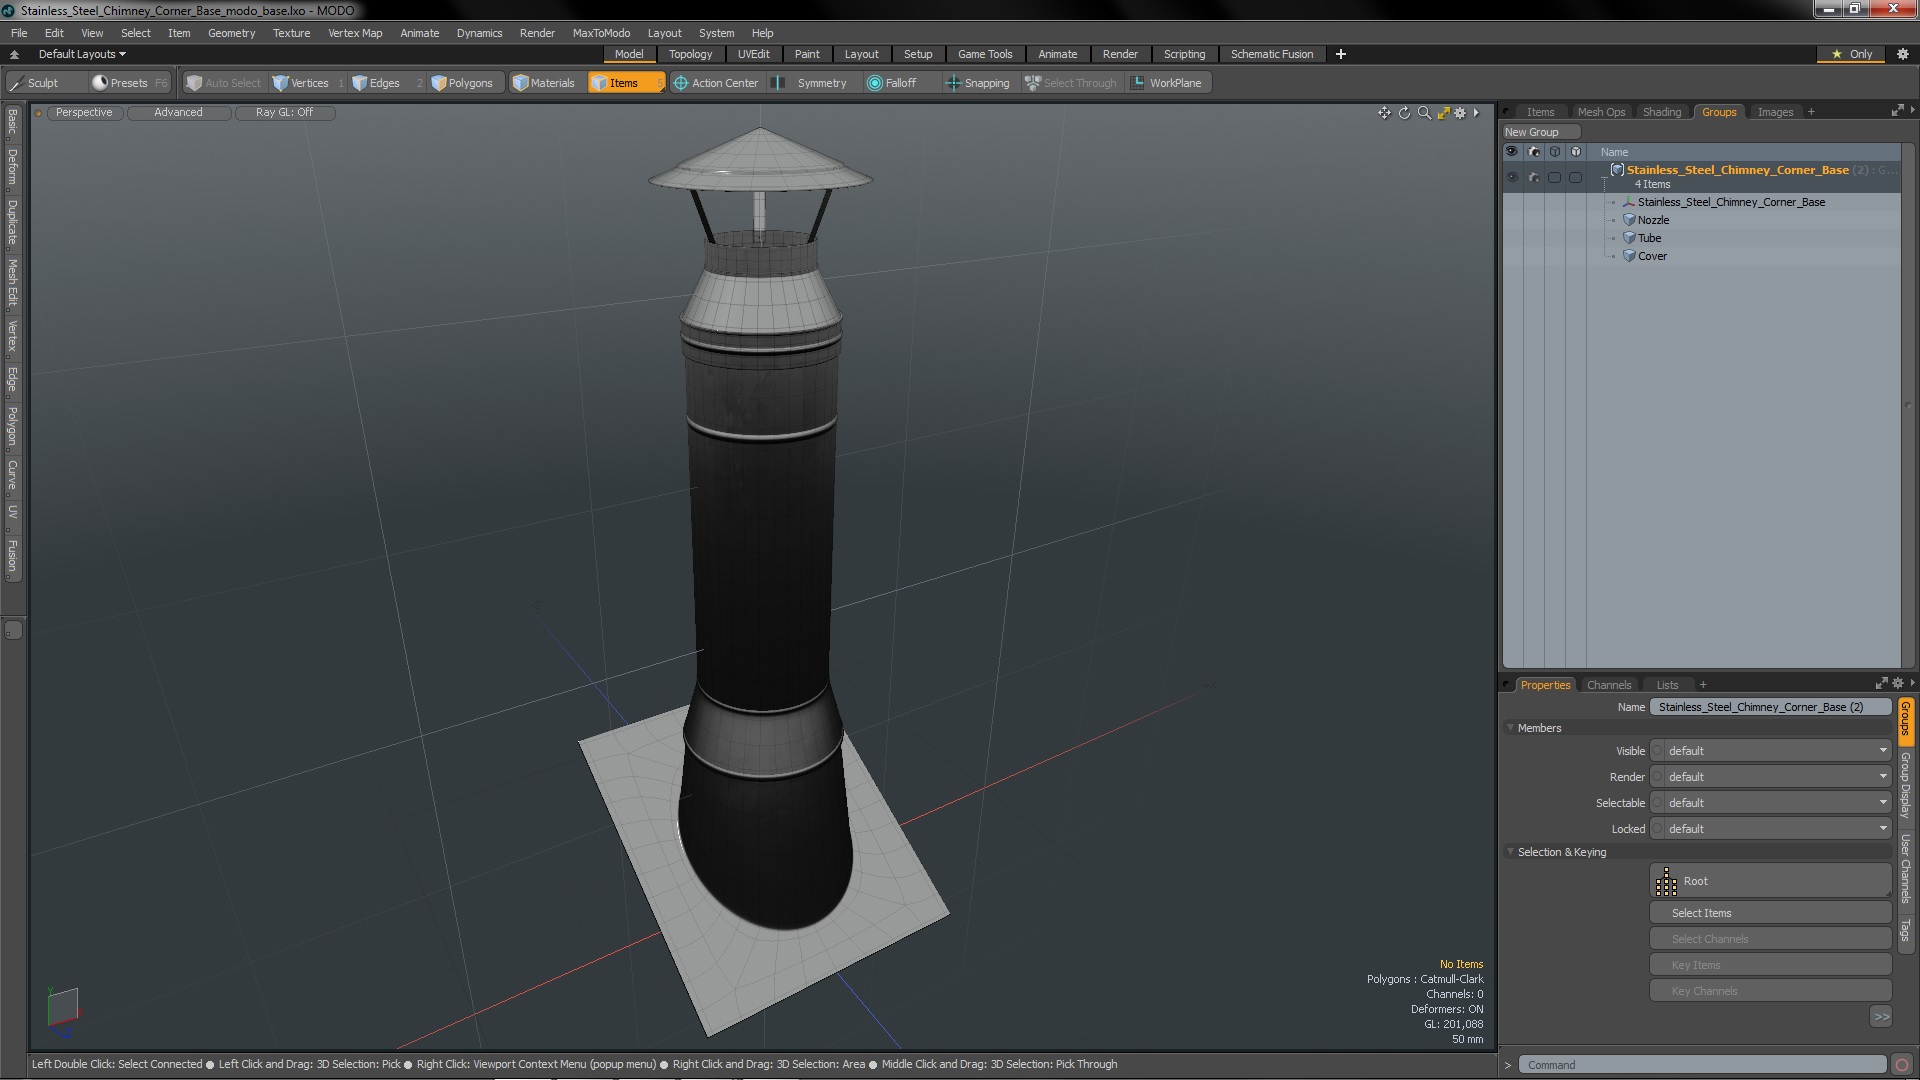
Task: Click the Root hierarchy icon button
Action: pos(1769,881)
